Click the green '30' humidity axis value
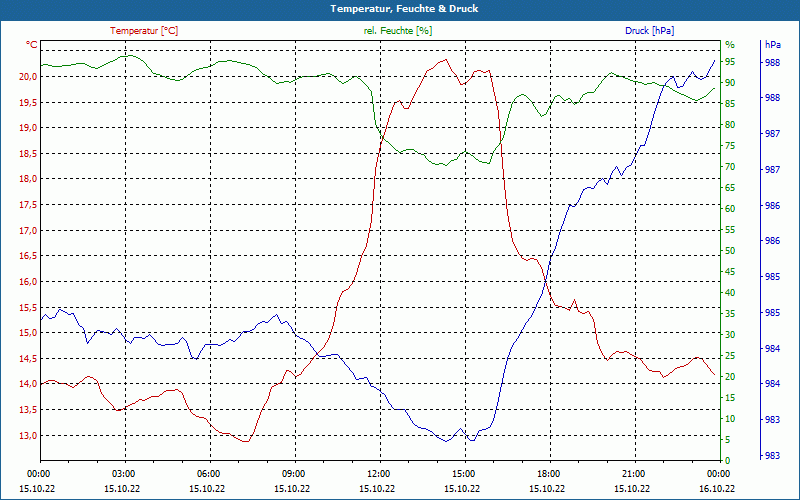The image size is (800, 500). pos(730,335)
